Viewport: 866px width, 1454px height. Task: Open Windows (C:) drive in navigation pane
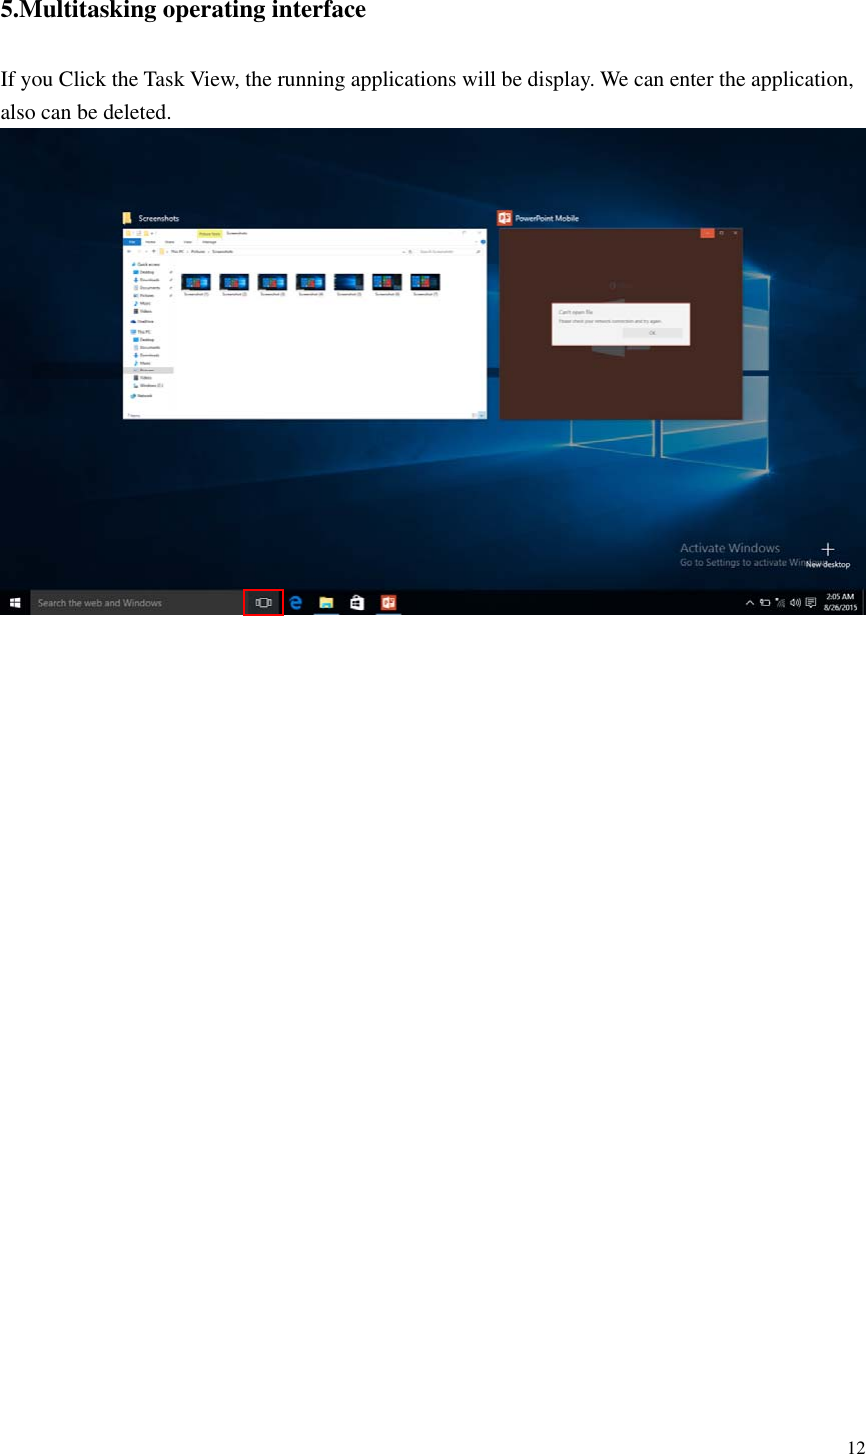[148, 385]
